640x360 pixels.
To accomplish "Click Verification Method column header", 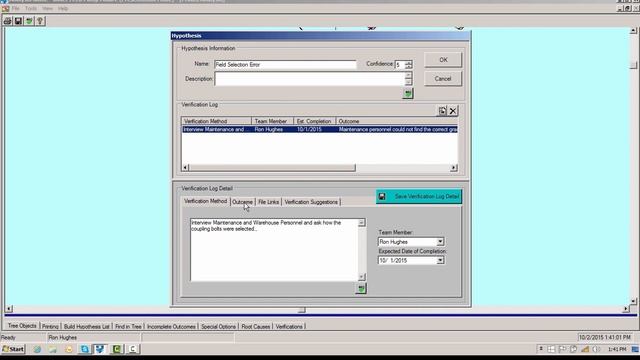I will (216, 121).
